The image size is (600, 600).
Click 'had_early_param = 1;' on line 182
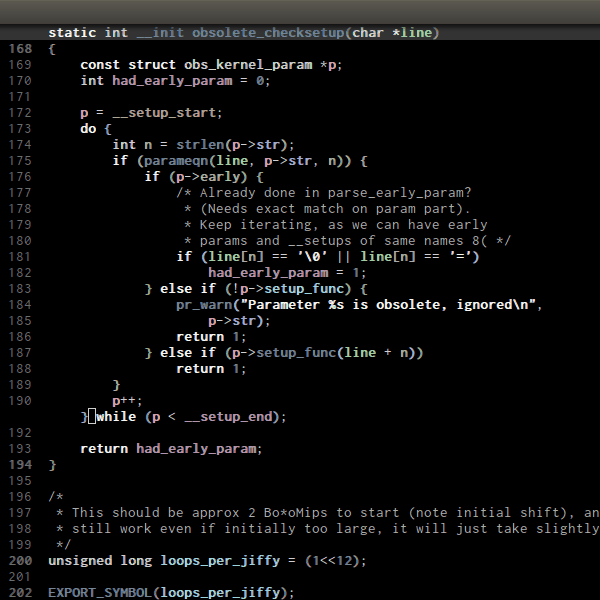(x=287, y=273)
